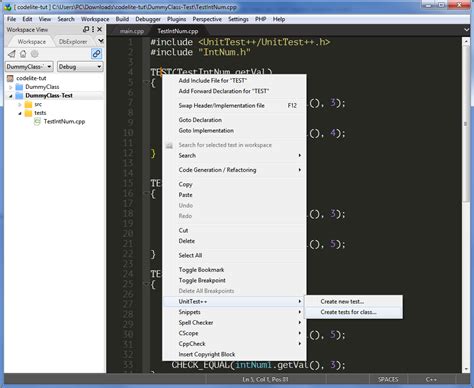Image resolution: width=474 pixels, height=388 pixels.
Task: Choose Select All from context menu
Action: (234, 255)
